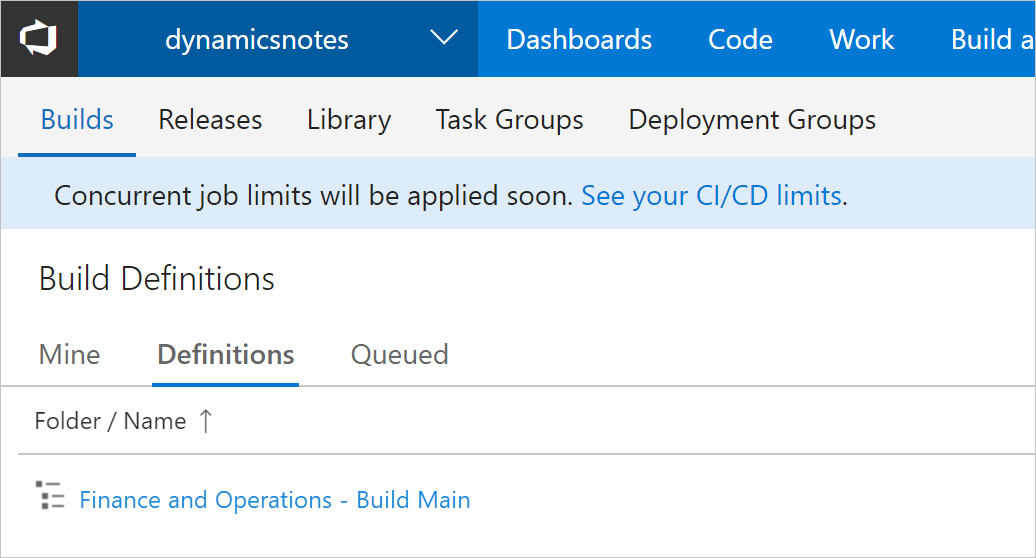
Task: Click the Visual Studio Team Services logo
Action: [x=38, y=39]
